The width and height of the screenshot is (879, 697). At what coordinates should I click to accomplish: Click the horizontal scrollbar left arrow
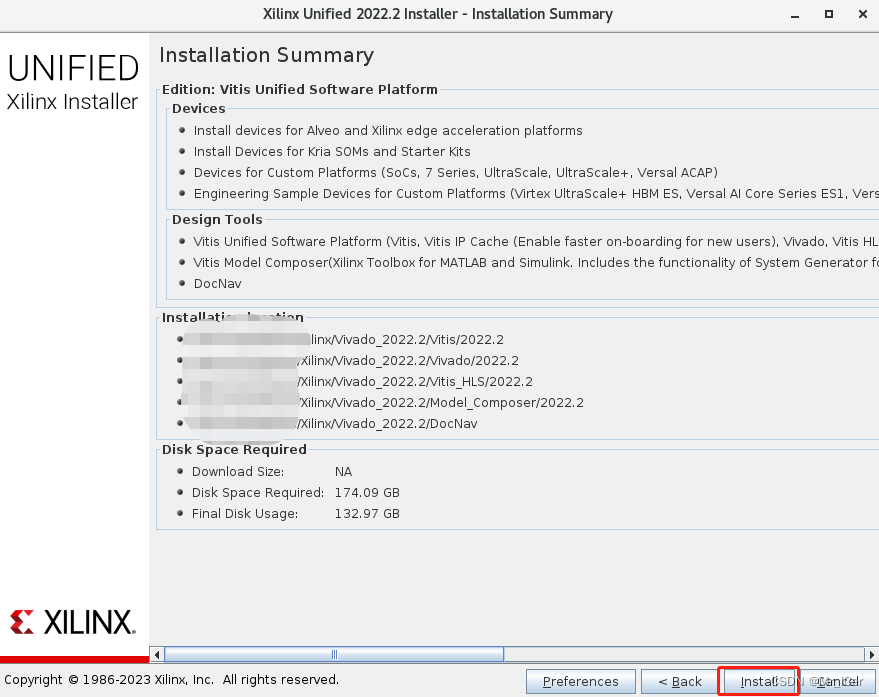point(157,654)
